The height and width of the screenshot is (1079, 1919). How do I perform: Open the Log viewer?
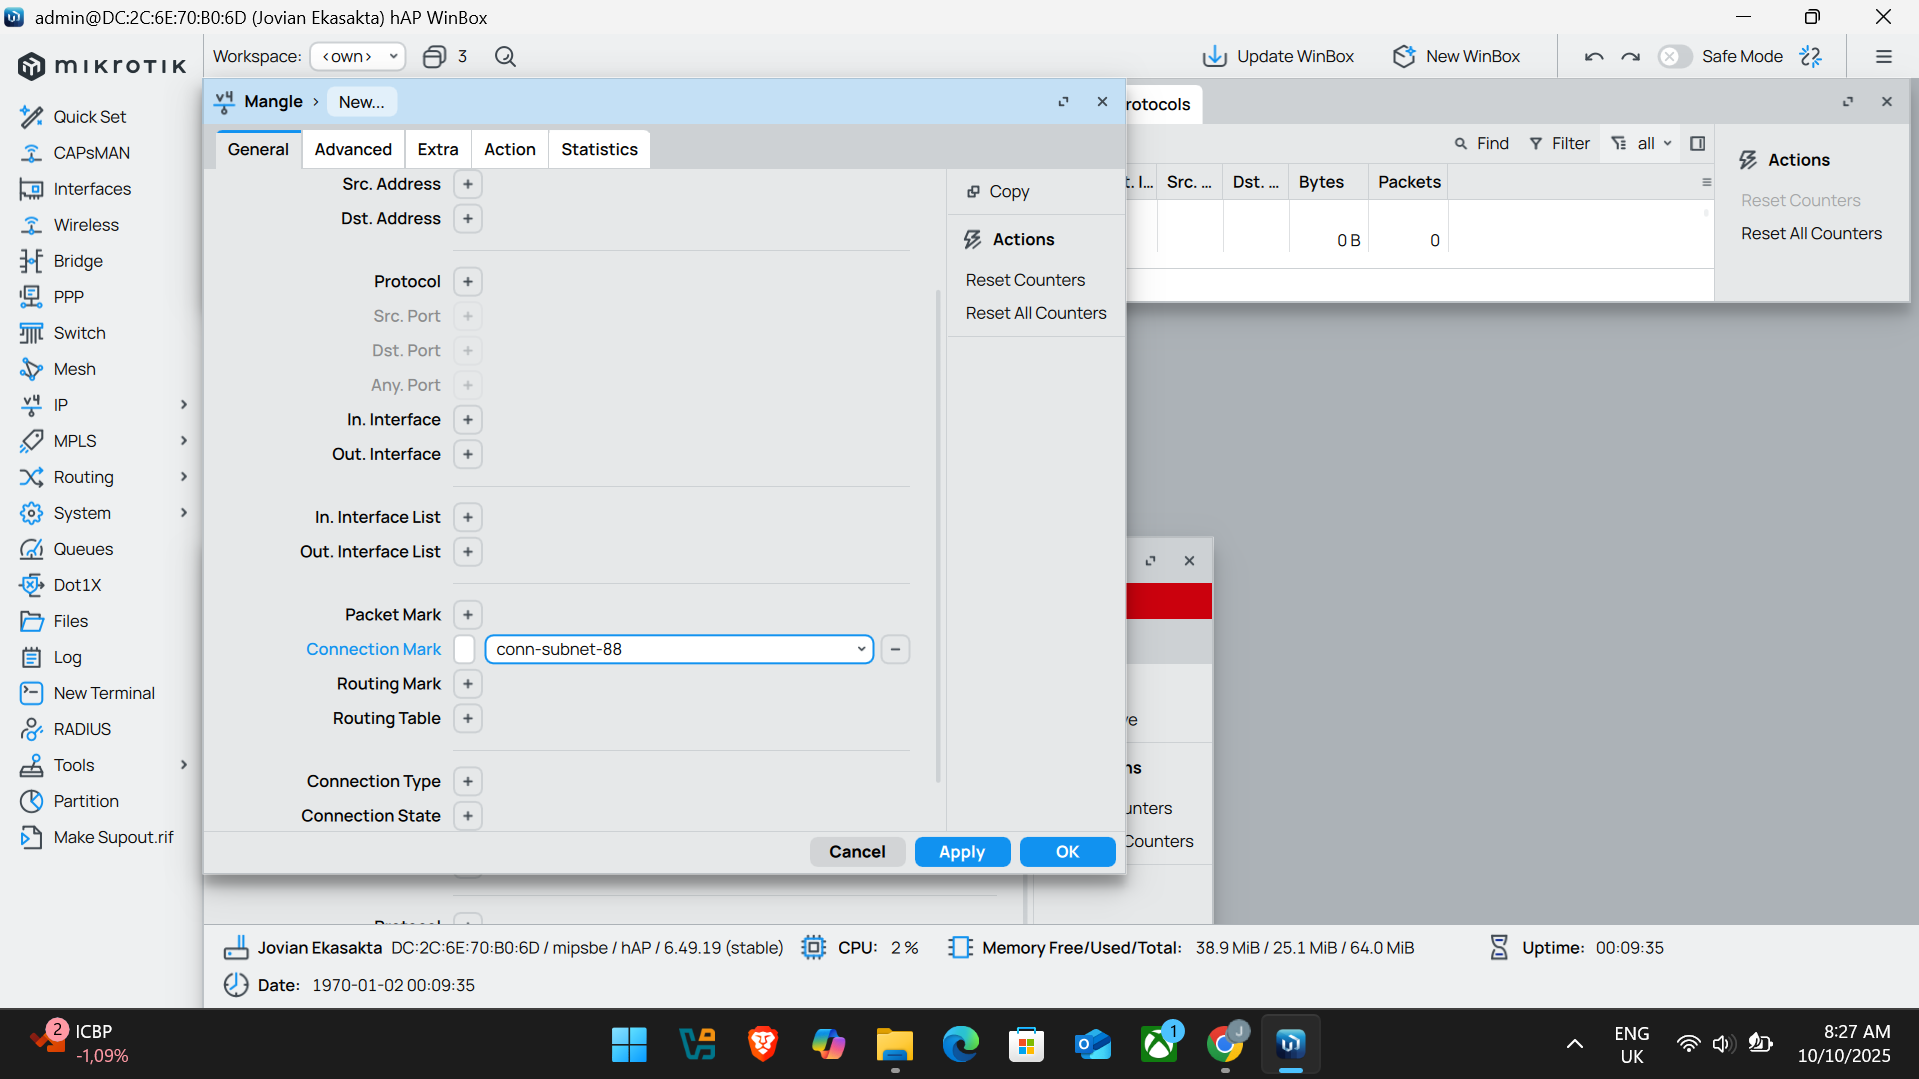(67, 657)
